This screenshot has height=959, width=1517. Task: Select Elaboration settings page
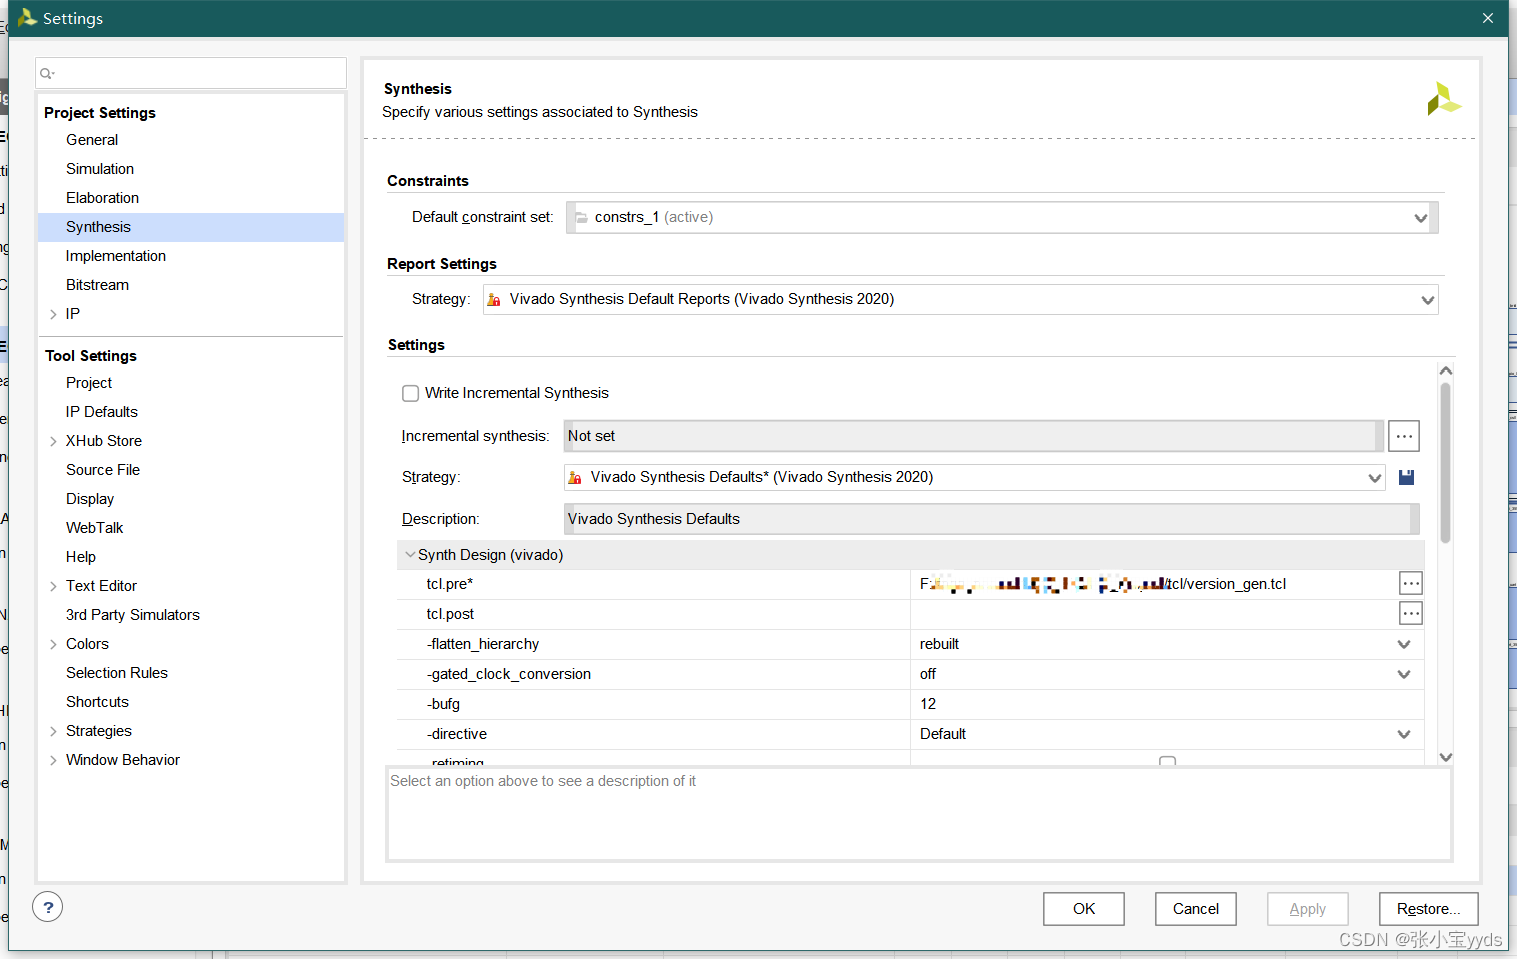click(x=102, y=198)
